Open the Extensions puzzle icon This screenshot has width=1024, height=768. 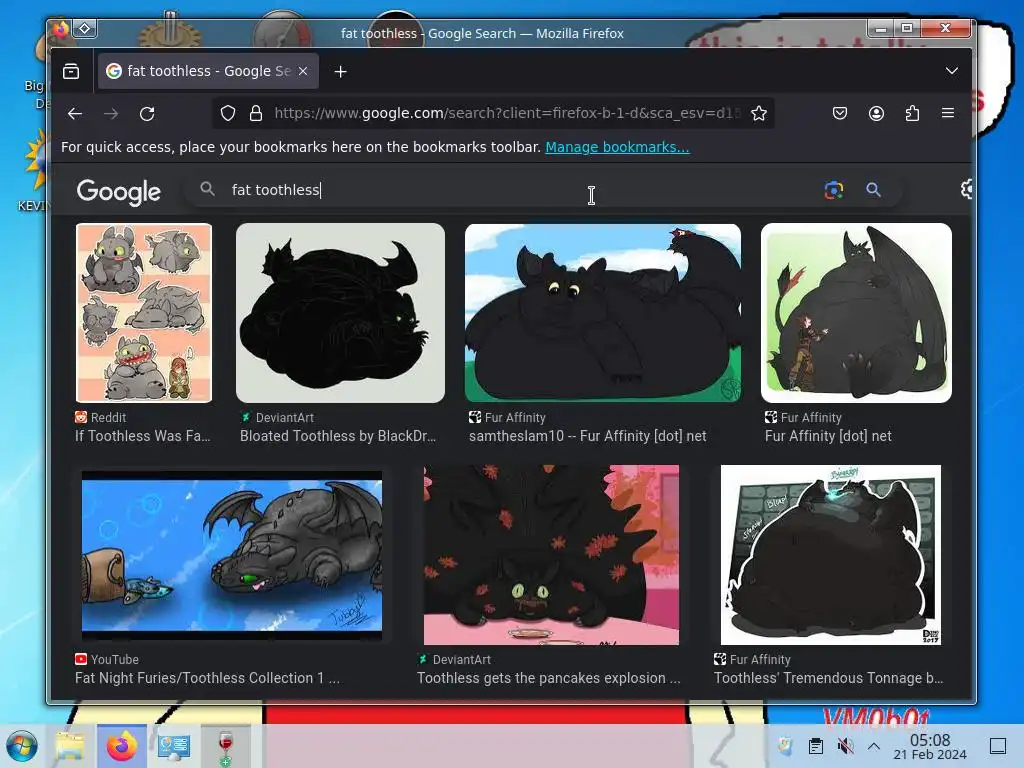point(912,113)
